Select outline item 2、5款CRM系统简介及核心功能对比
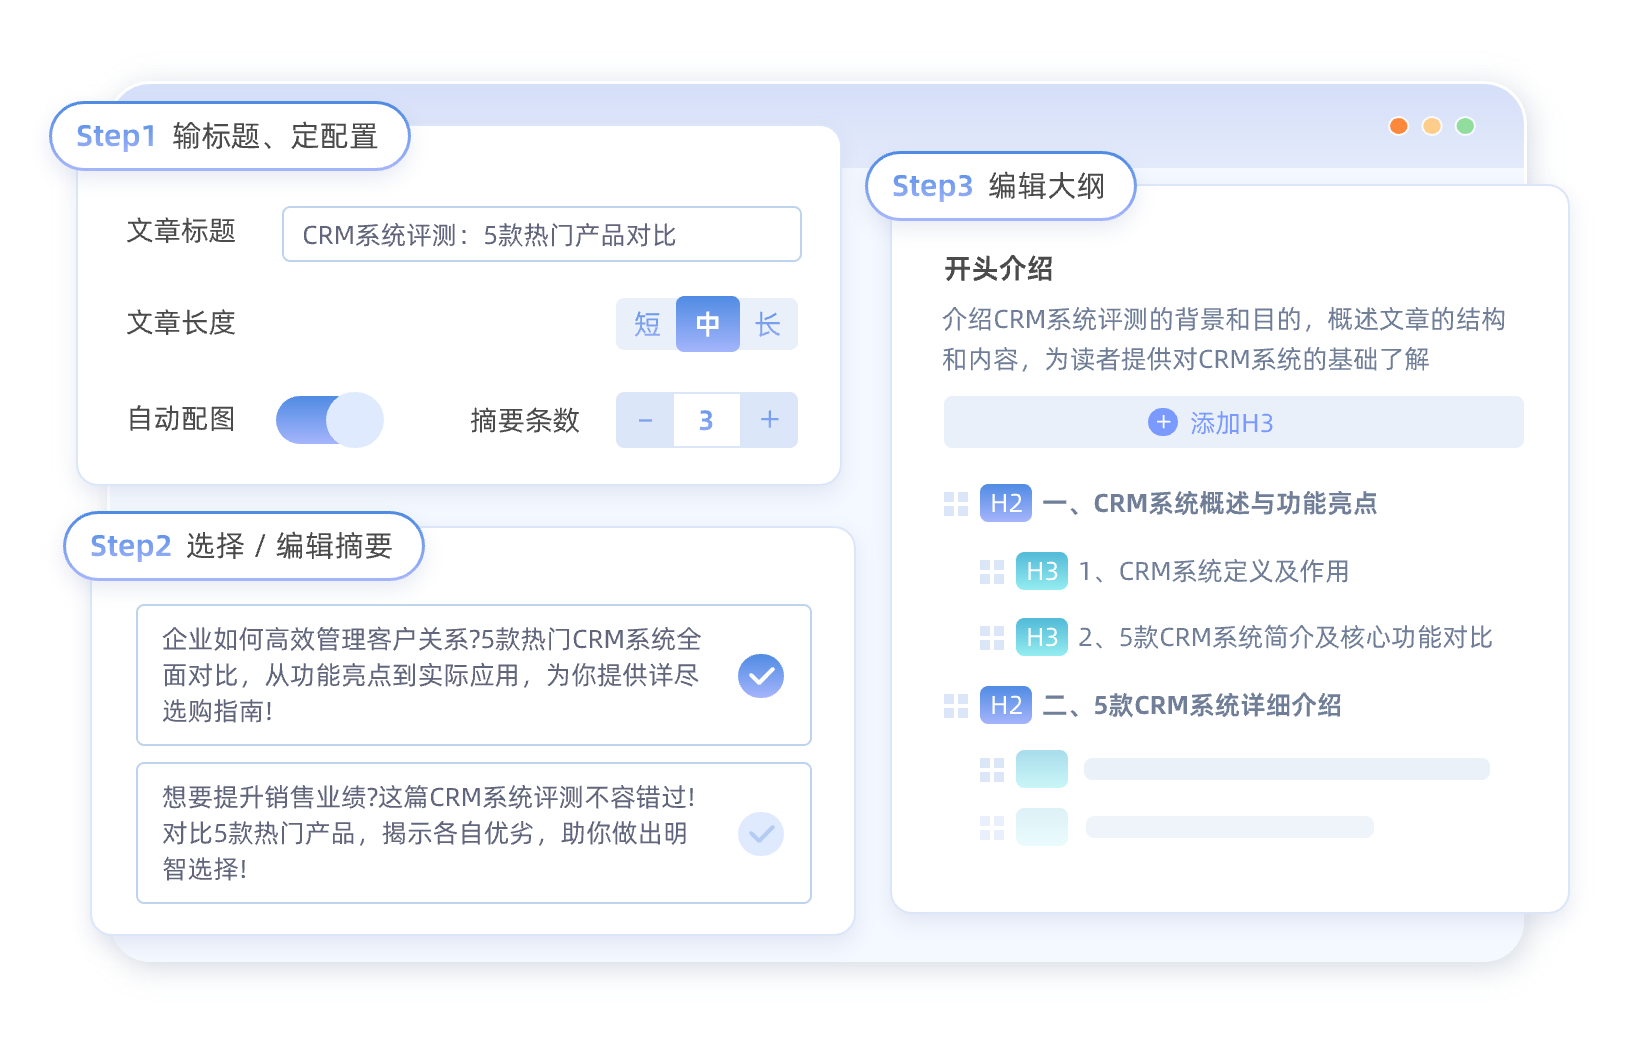Screen dimensions: 1640x1040 coord(1285,637)
